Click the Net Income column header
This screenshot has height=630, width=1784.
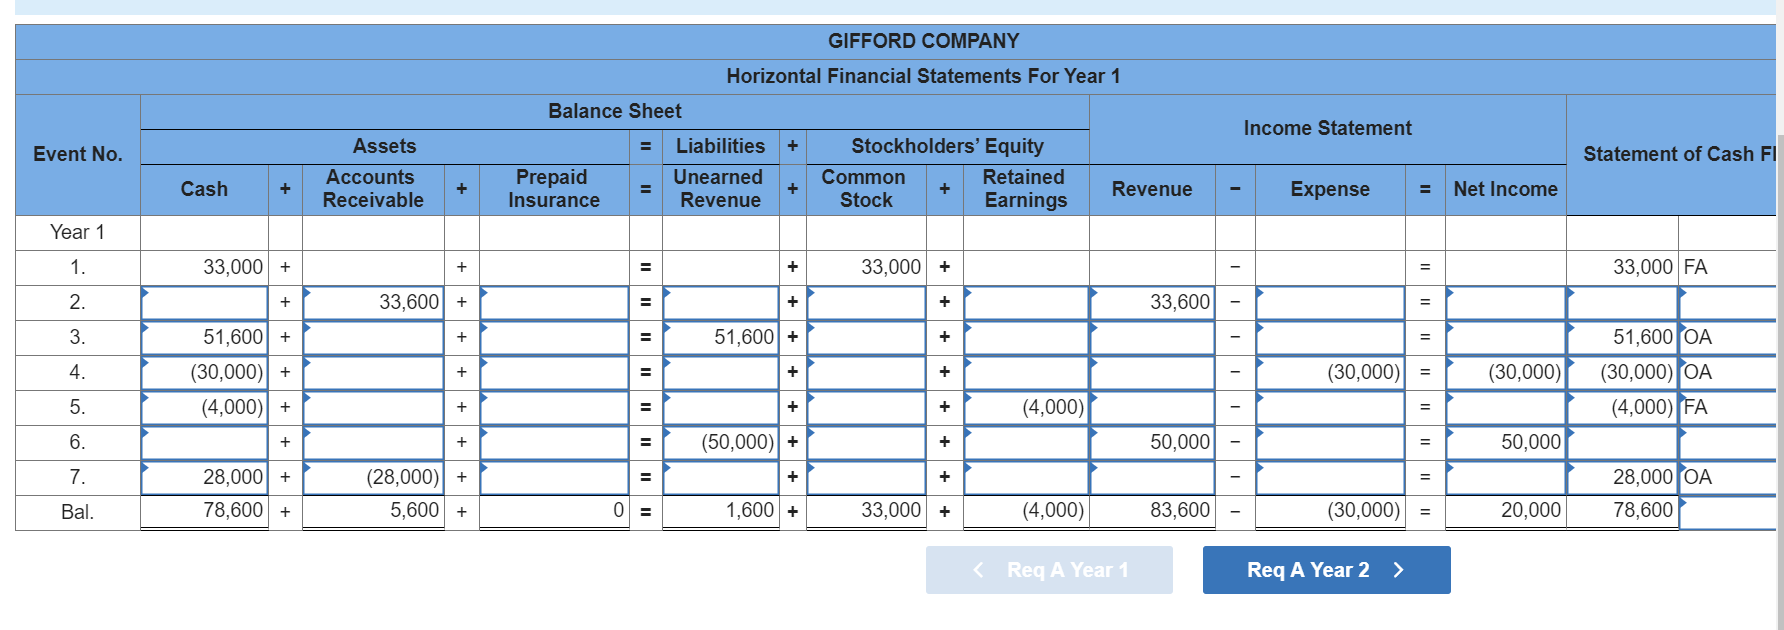point(1505,189)
